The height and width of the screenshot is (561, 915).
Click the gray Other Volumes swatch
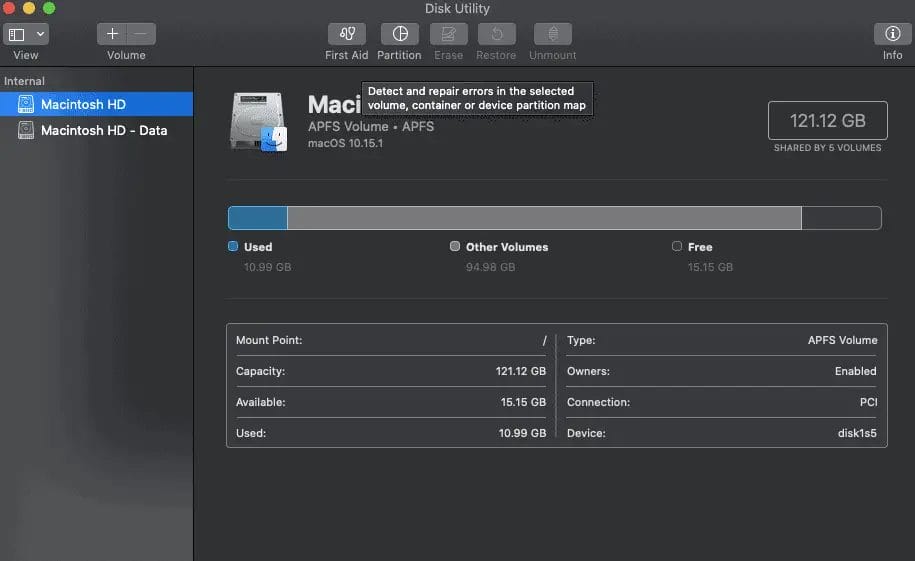(x=455, y=246)
